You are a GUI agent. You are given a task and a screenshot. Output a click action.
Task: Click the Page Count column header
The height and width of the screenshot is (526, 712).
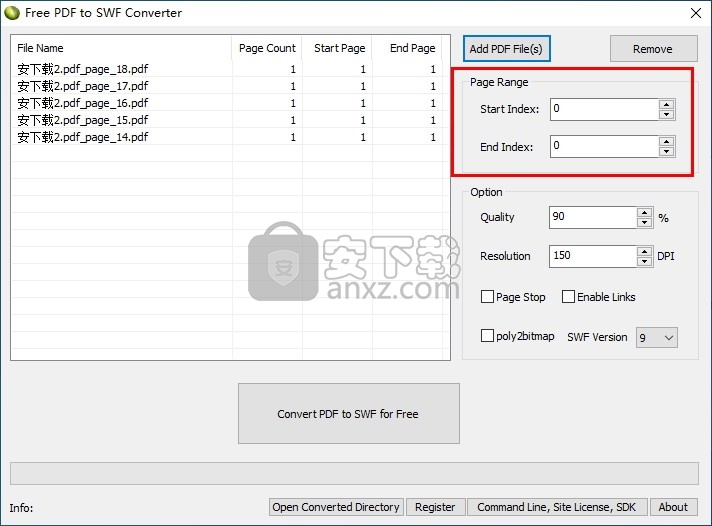coord(267,48)
